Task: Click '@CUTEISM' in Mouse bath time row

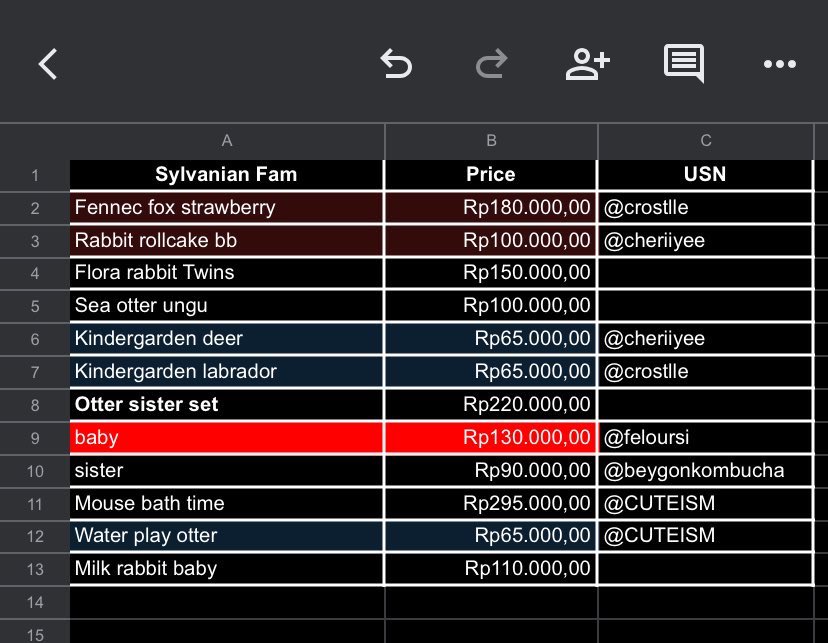Action: coord(705,503)
